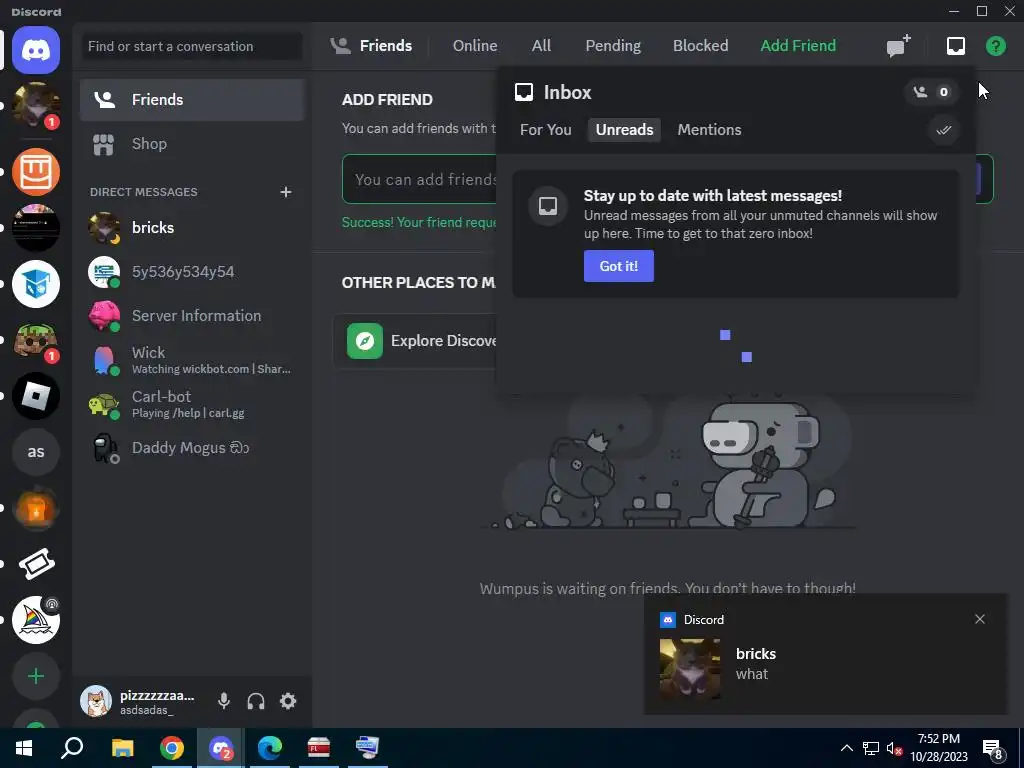Open Microsoft Edge from taskbar
The width and height of the screenshot is (1024, 768).
270,748
